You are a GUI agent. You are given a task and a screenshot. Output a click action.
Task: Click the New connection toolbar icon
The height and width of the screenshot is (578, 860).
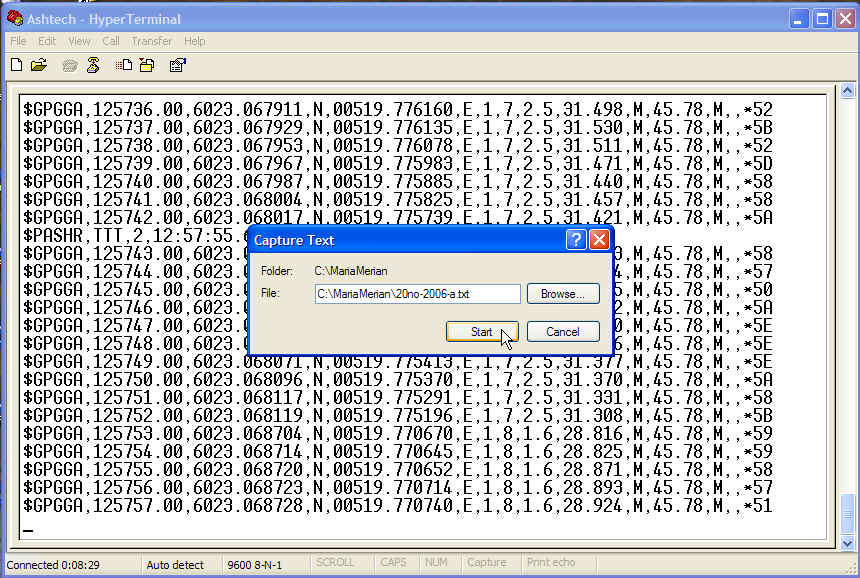pyautogui.click(x=16, y=65)
